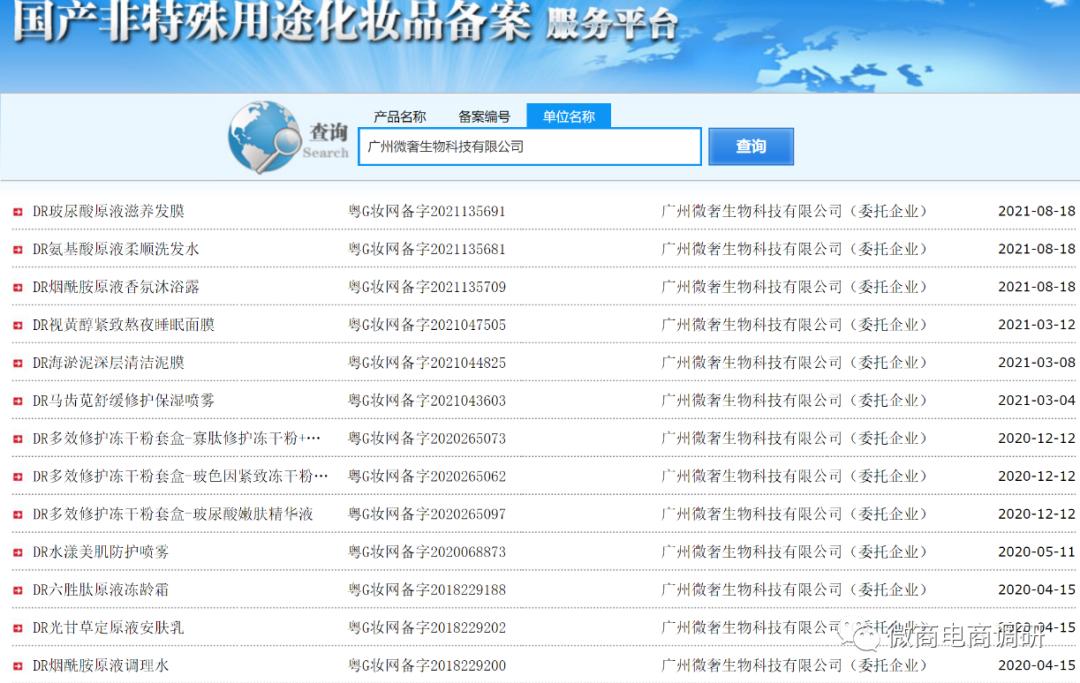Click record number 粤G妆网备字2021043603
Screen dimensions: 1080x683
pos(427,401)
